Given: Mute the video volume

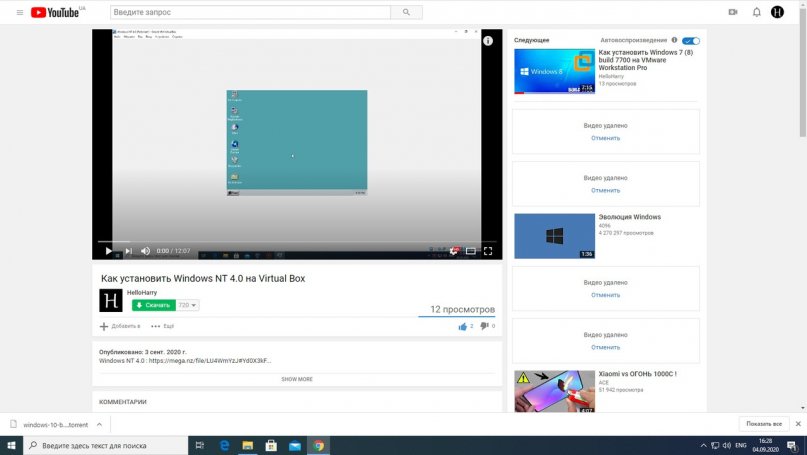Looking at the screenshot, I should [x=145, y=251].
